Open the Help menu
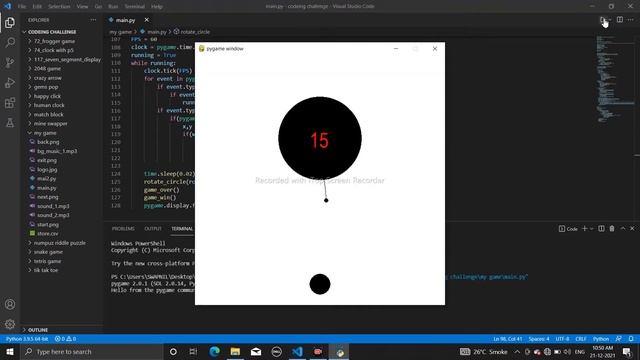The image size is (640, 360). (x=157, y=7)
